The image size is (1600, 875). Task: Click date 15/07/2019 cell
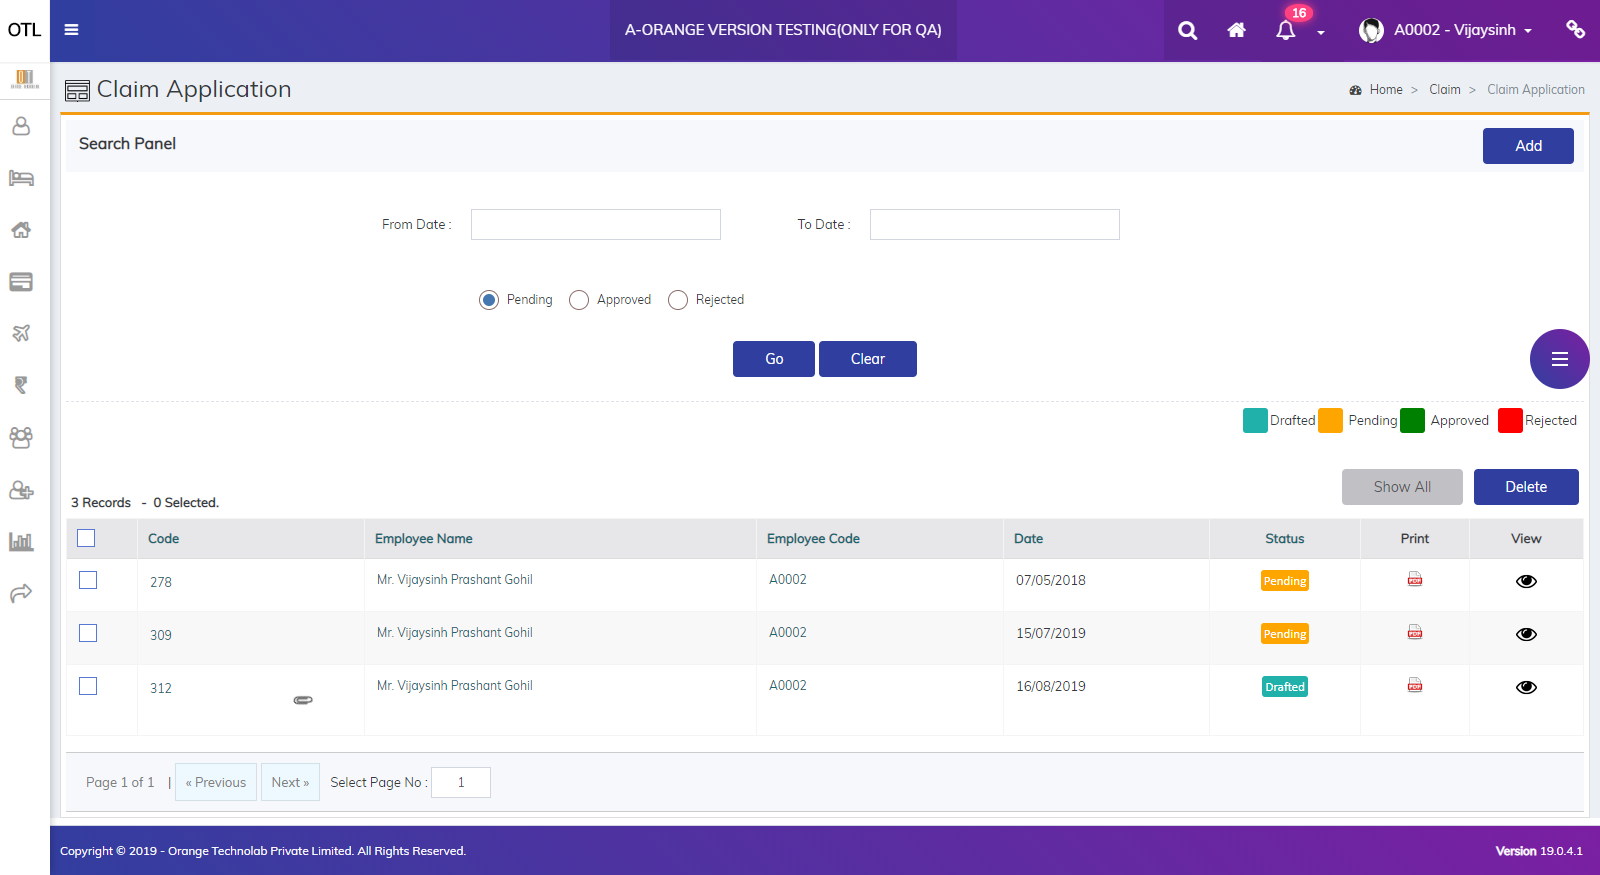(1051, 633)
